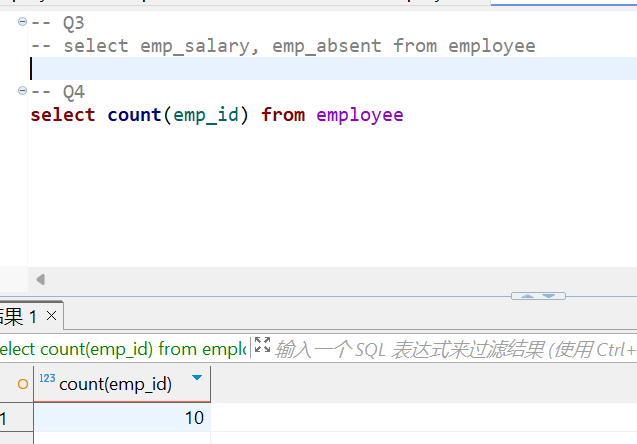This screenshot has height=444, width=637.
Task: Place the cursor on the count keyword
Action: pyautogui.click(x=134, y=115)
